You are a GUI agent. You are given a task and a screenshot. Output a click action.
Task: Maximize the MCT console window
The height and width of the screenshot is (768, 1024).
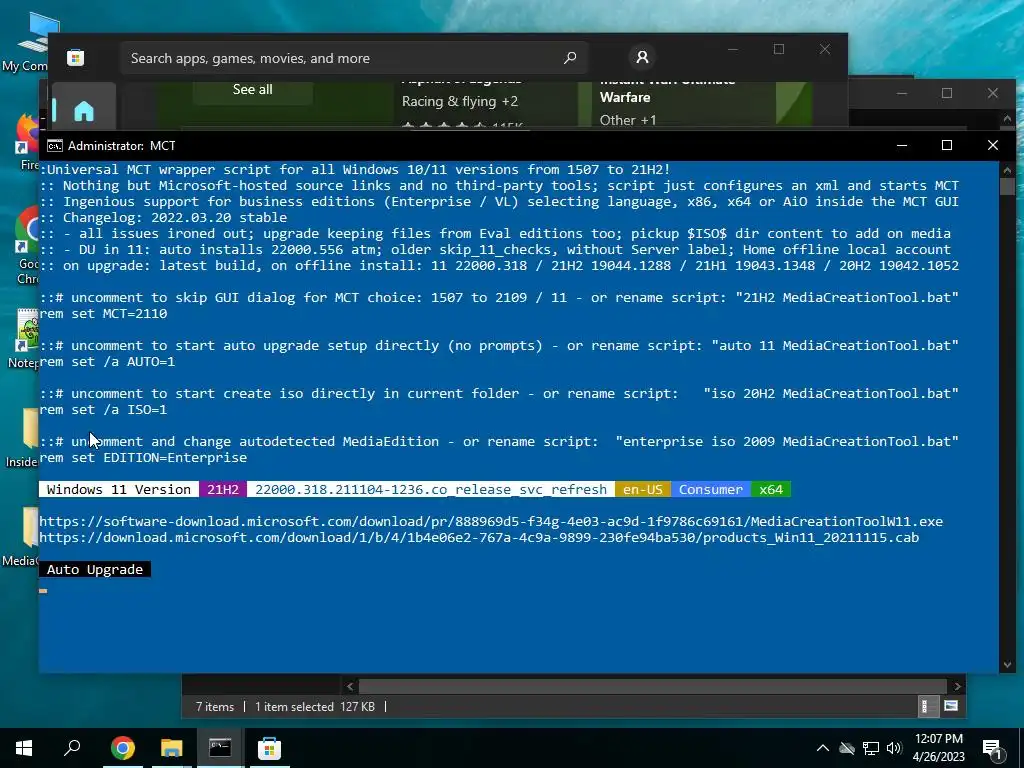[946, 145]
